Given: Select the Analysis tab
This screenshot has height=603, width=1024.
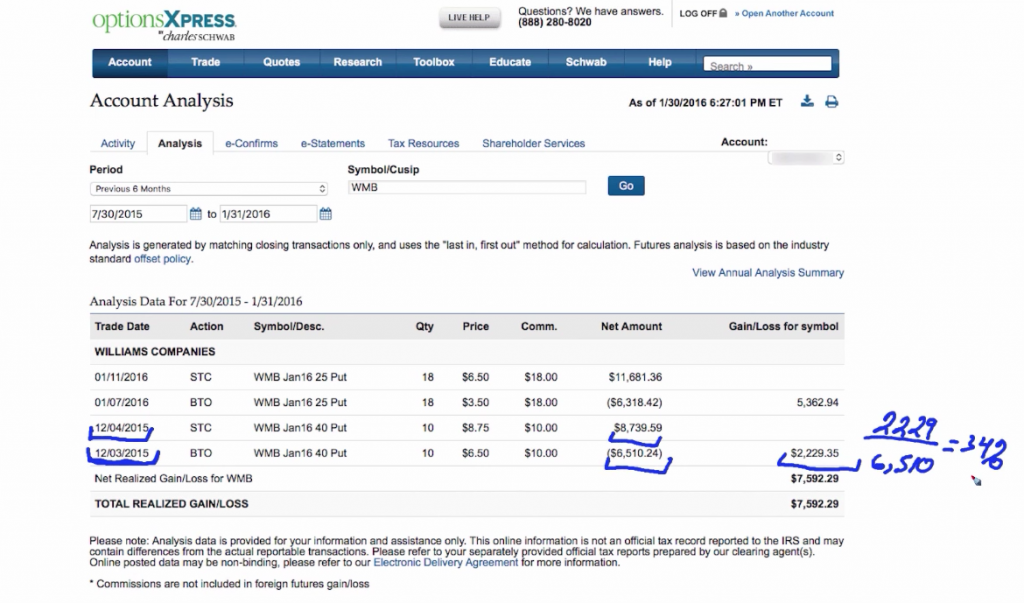Looking at the screenshot, I should pos(180,143).
